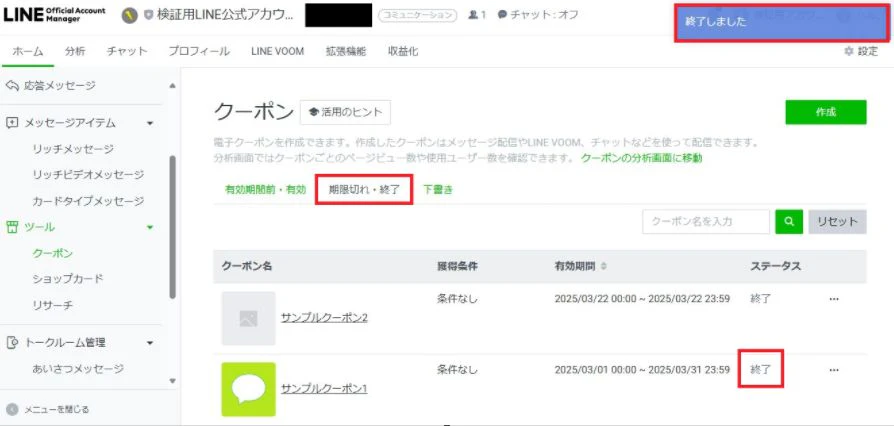The image size is (894, 426).
Task: Open the プロフィール tab
Action: click(199, 51)
